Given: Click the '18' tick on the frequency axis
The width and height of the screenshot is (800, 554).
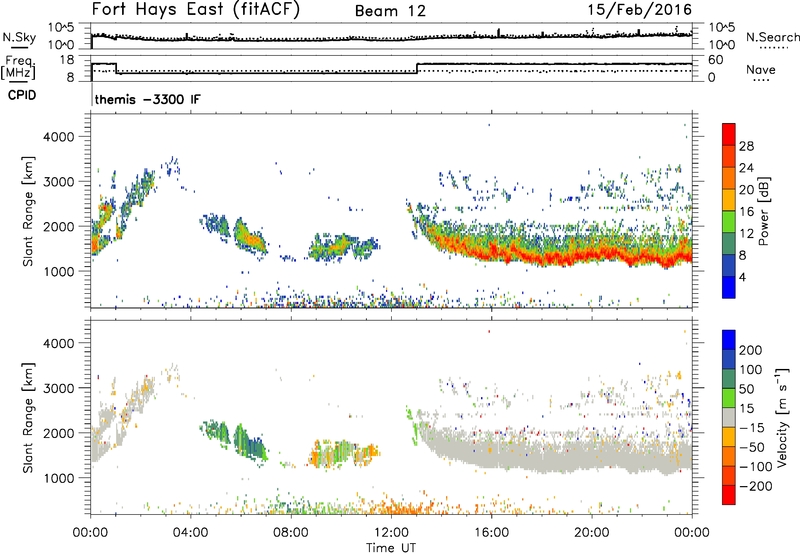Looking at the screenshot, I should [67, 60].
